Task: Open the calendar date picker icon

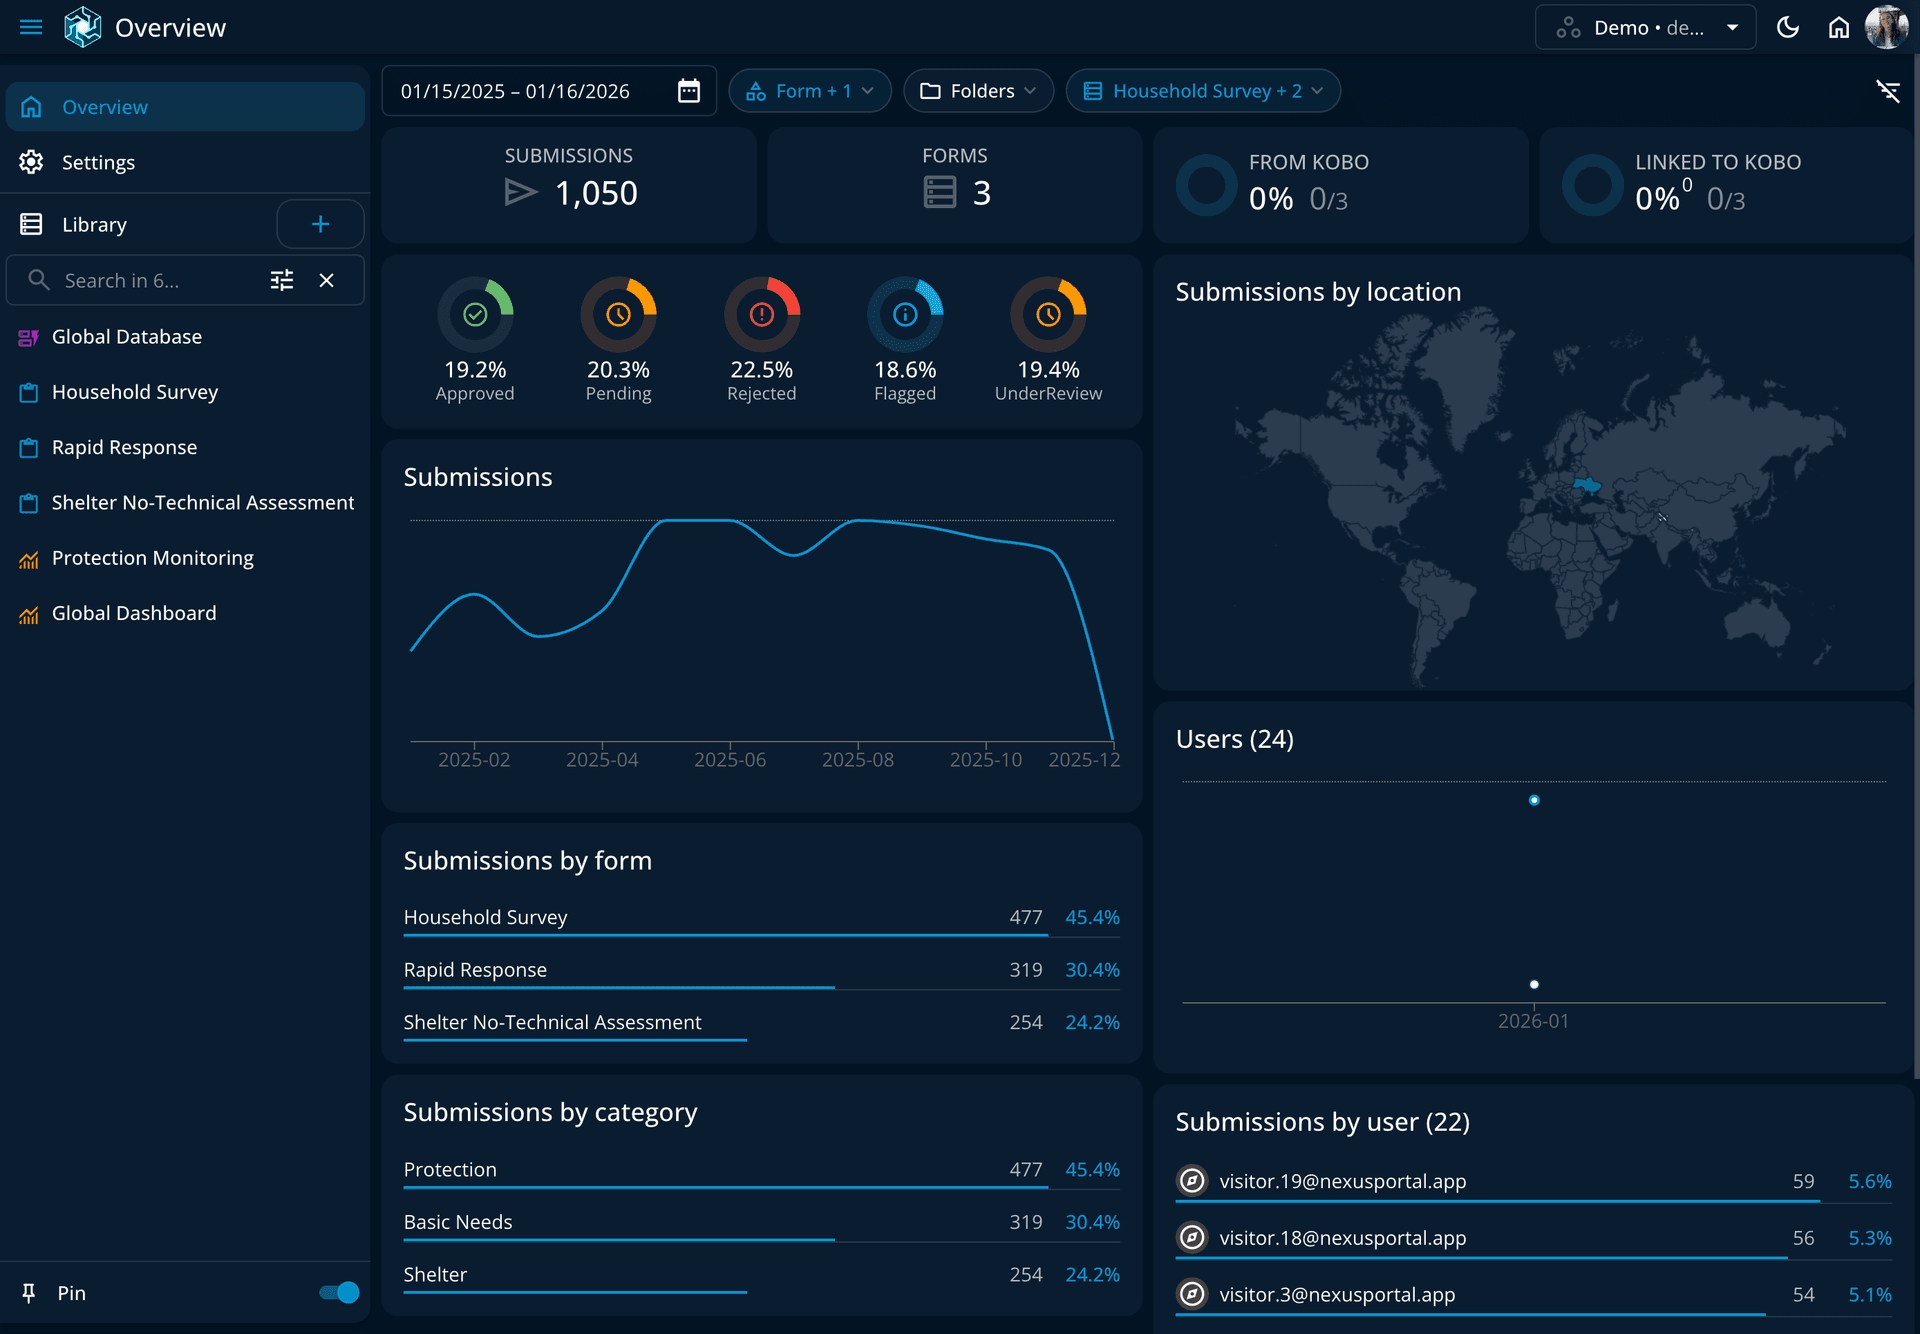Action: (688, 90)
